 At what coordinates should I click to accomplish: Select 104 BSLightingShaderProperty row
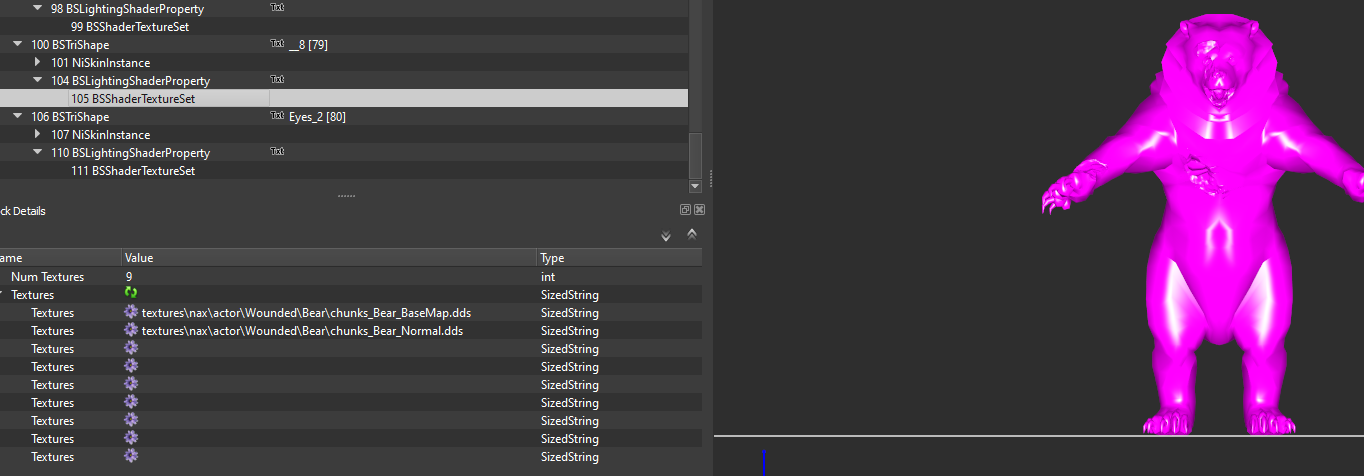tap(131, 81)
